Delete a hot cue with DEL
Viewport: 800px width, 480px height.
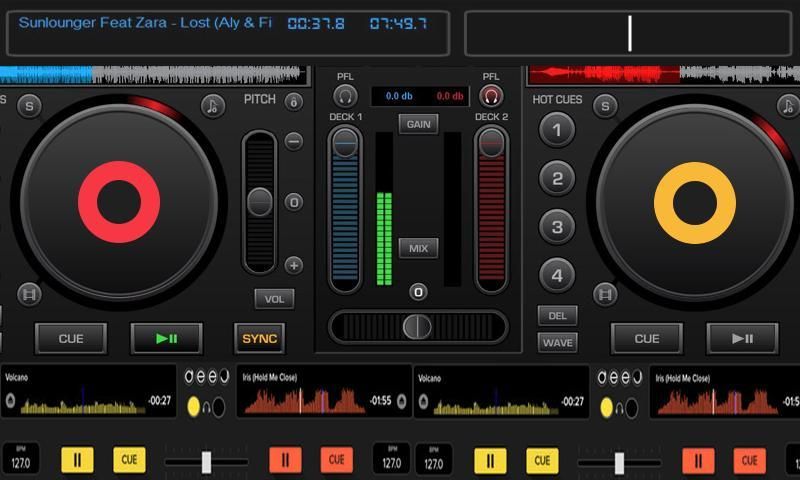[557, 315]
